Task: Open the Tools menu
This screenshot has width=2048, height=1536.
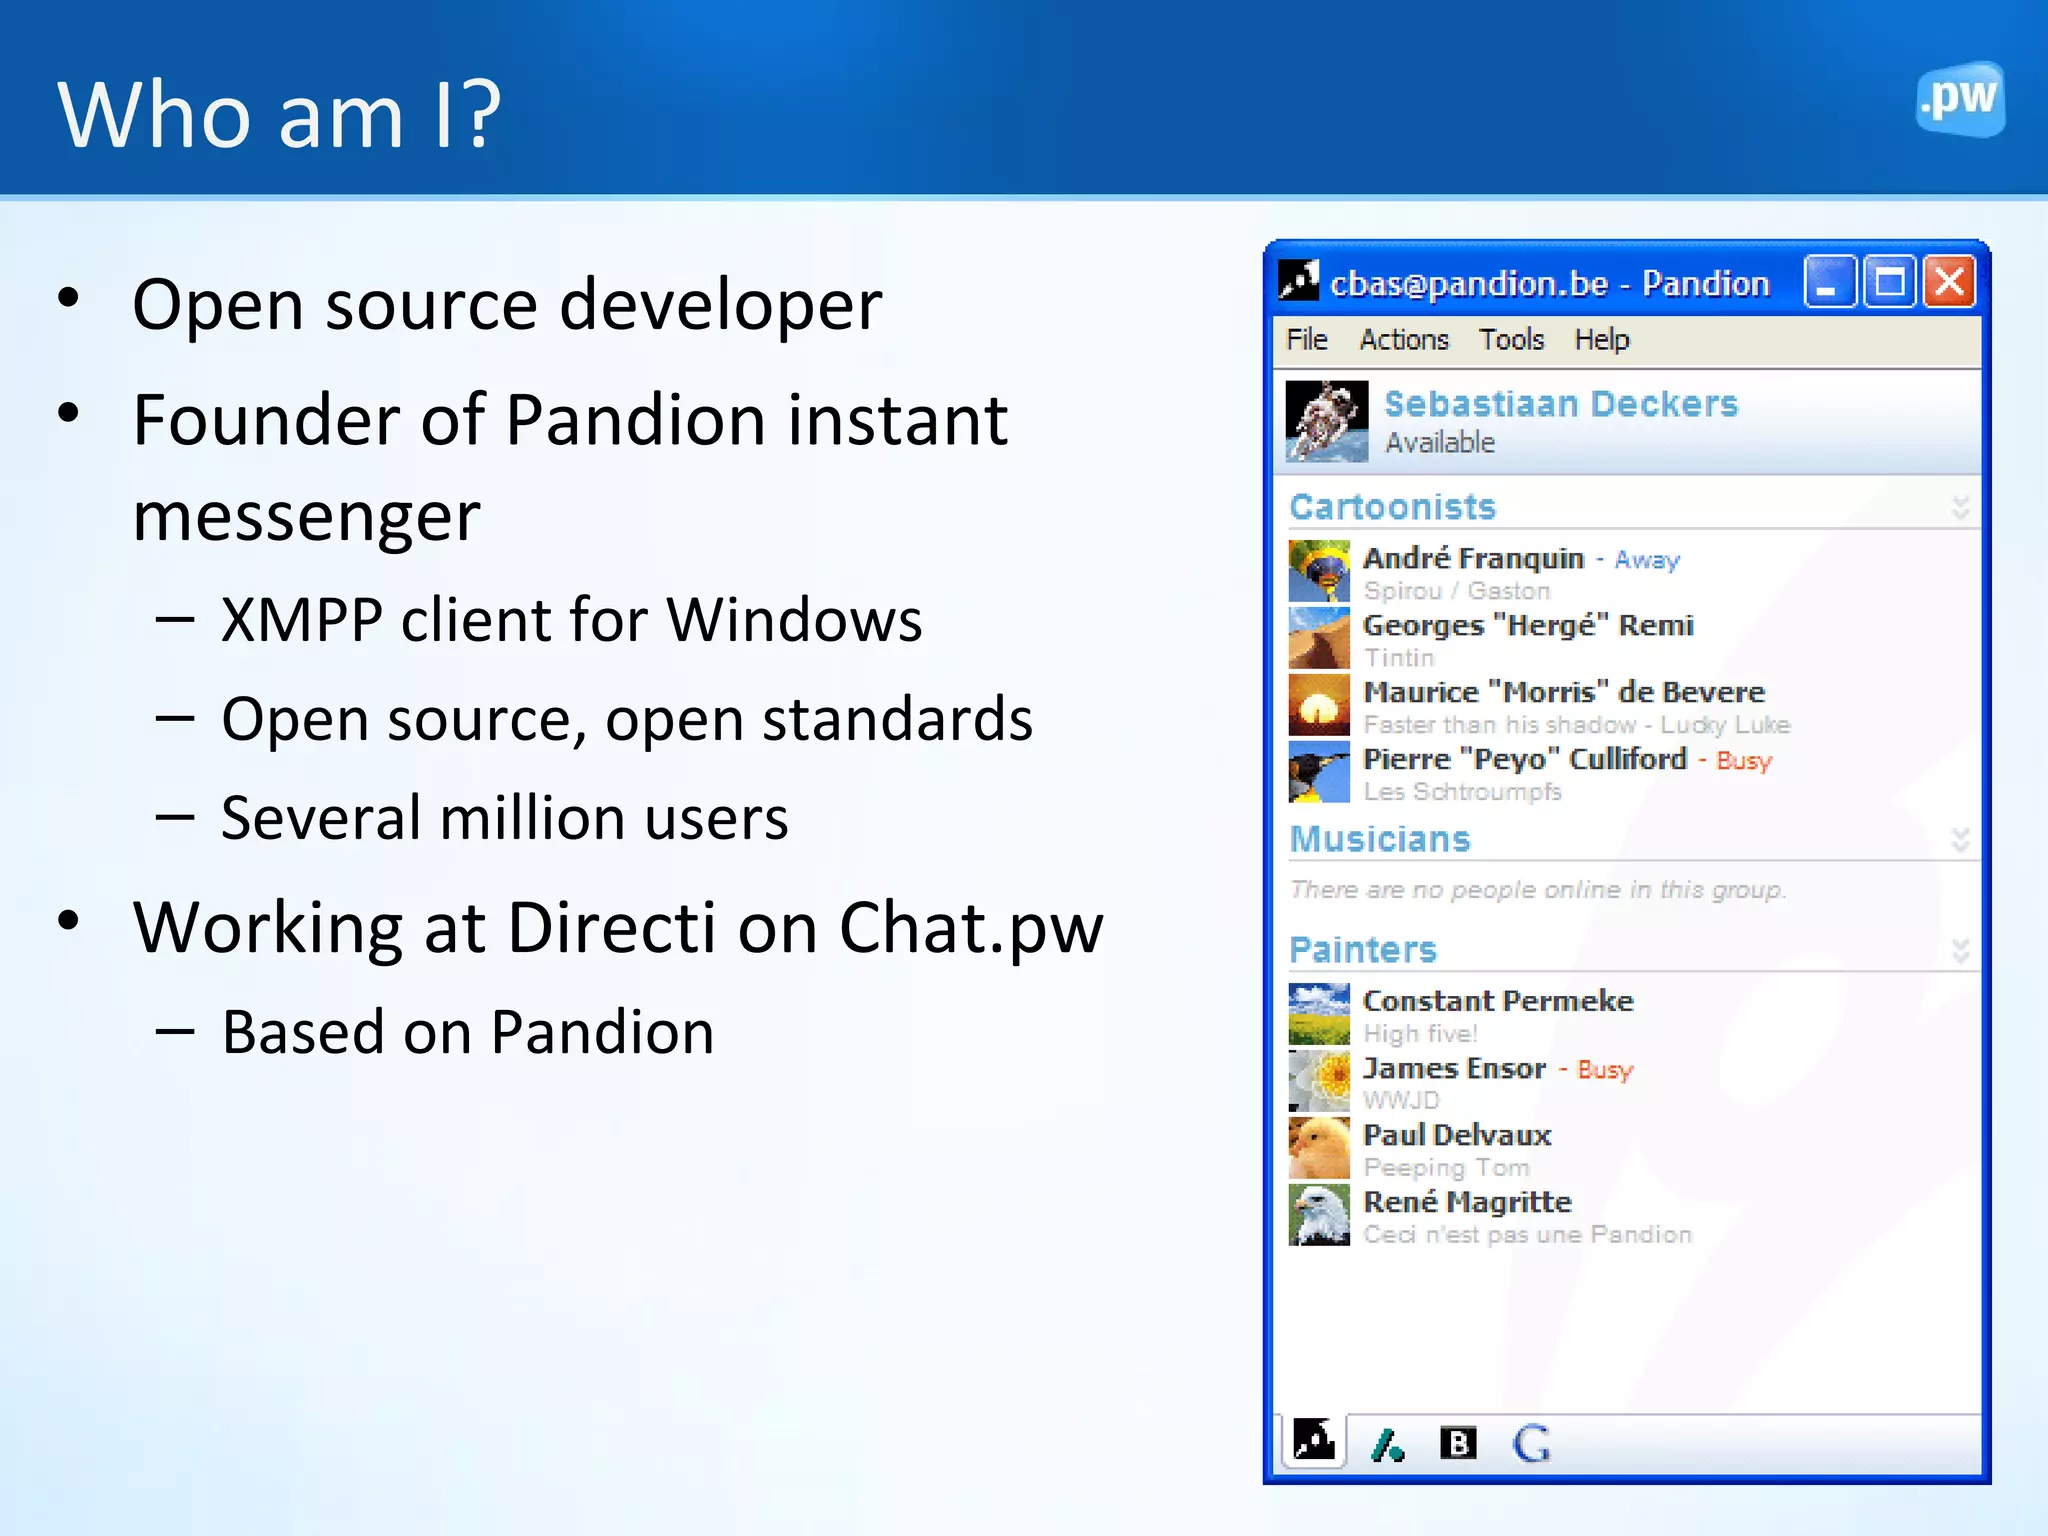Action: 1511,340
